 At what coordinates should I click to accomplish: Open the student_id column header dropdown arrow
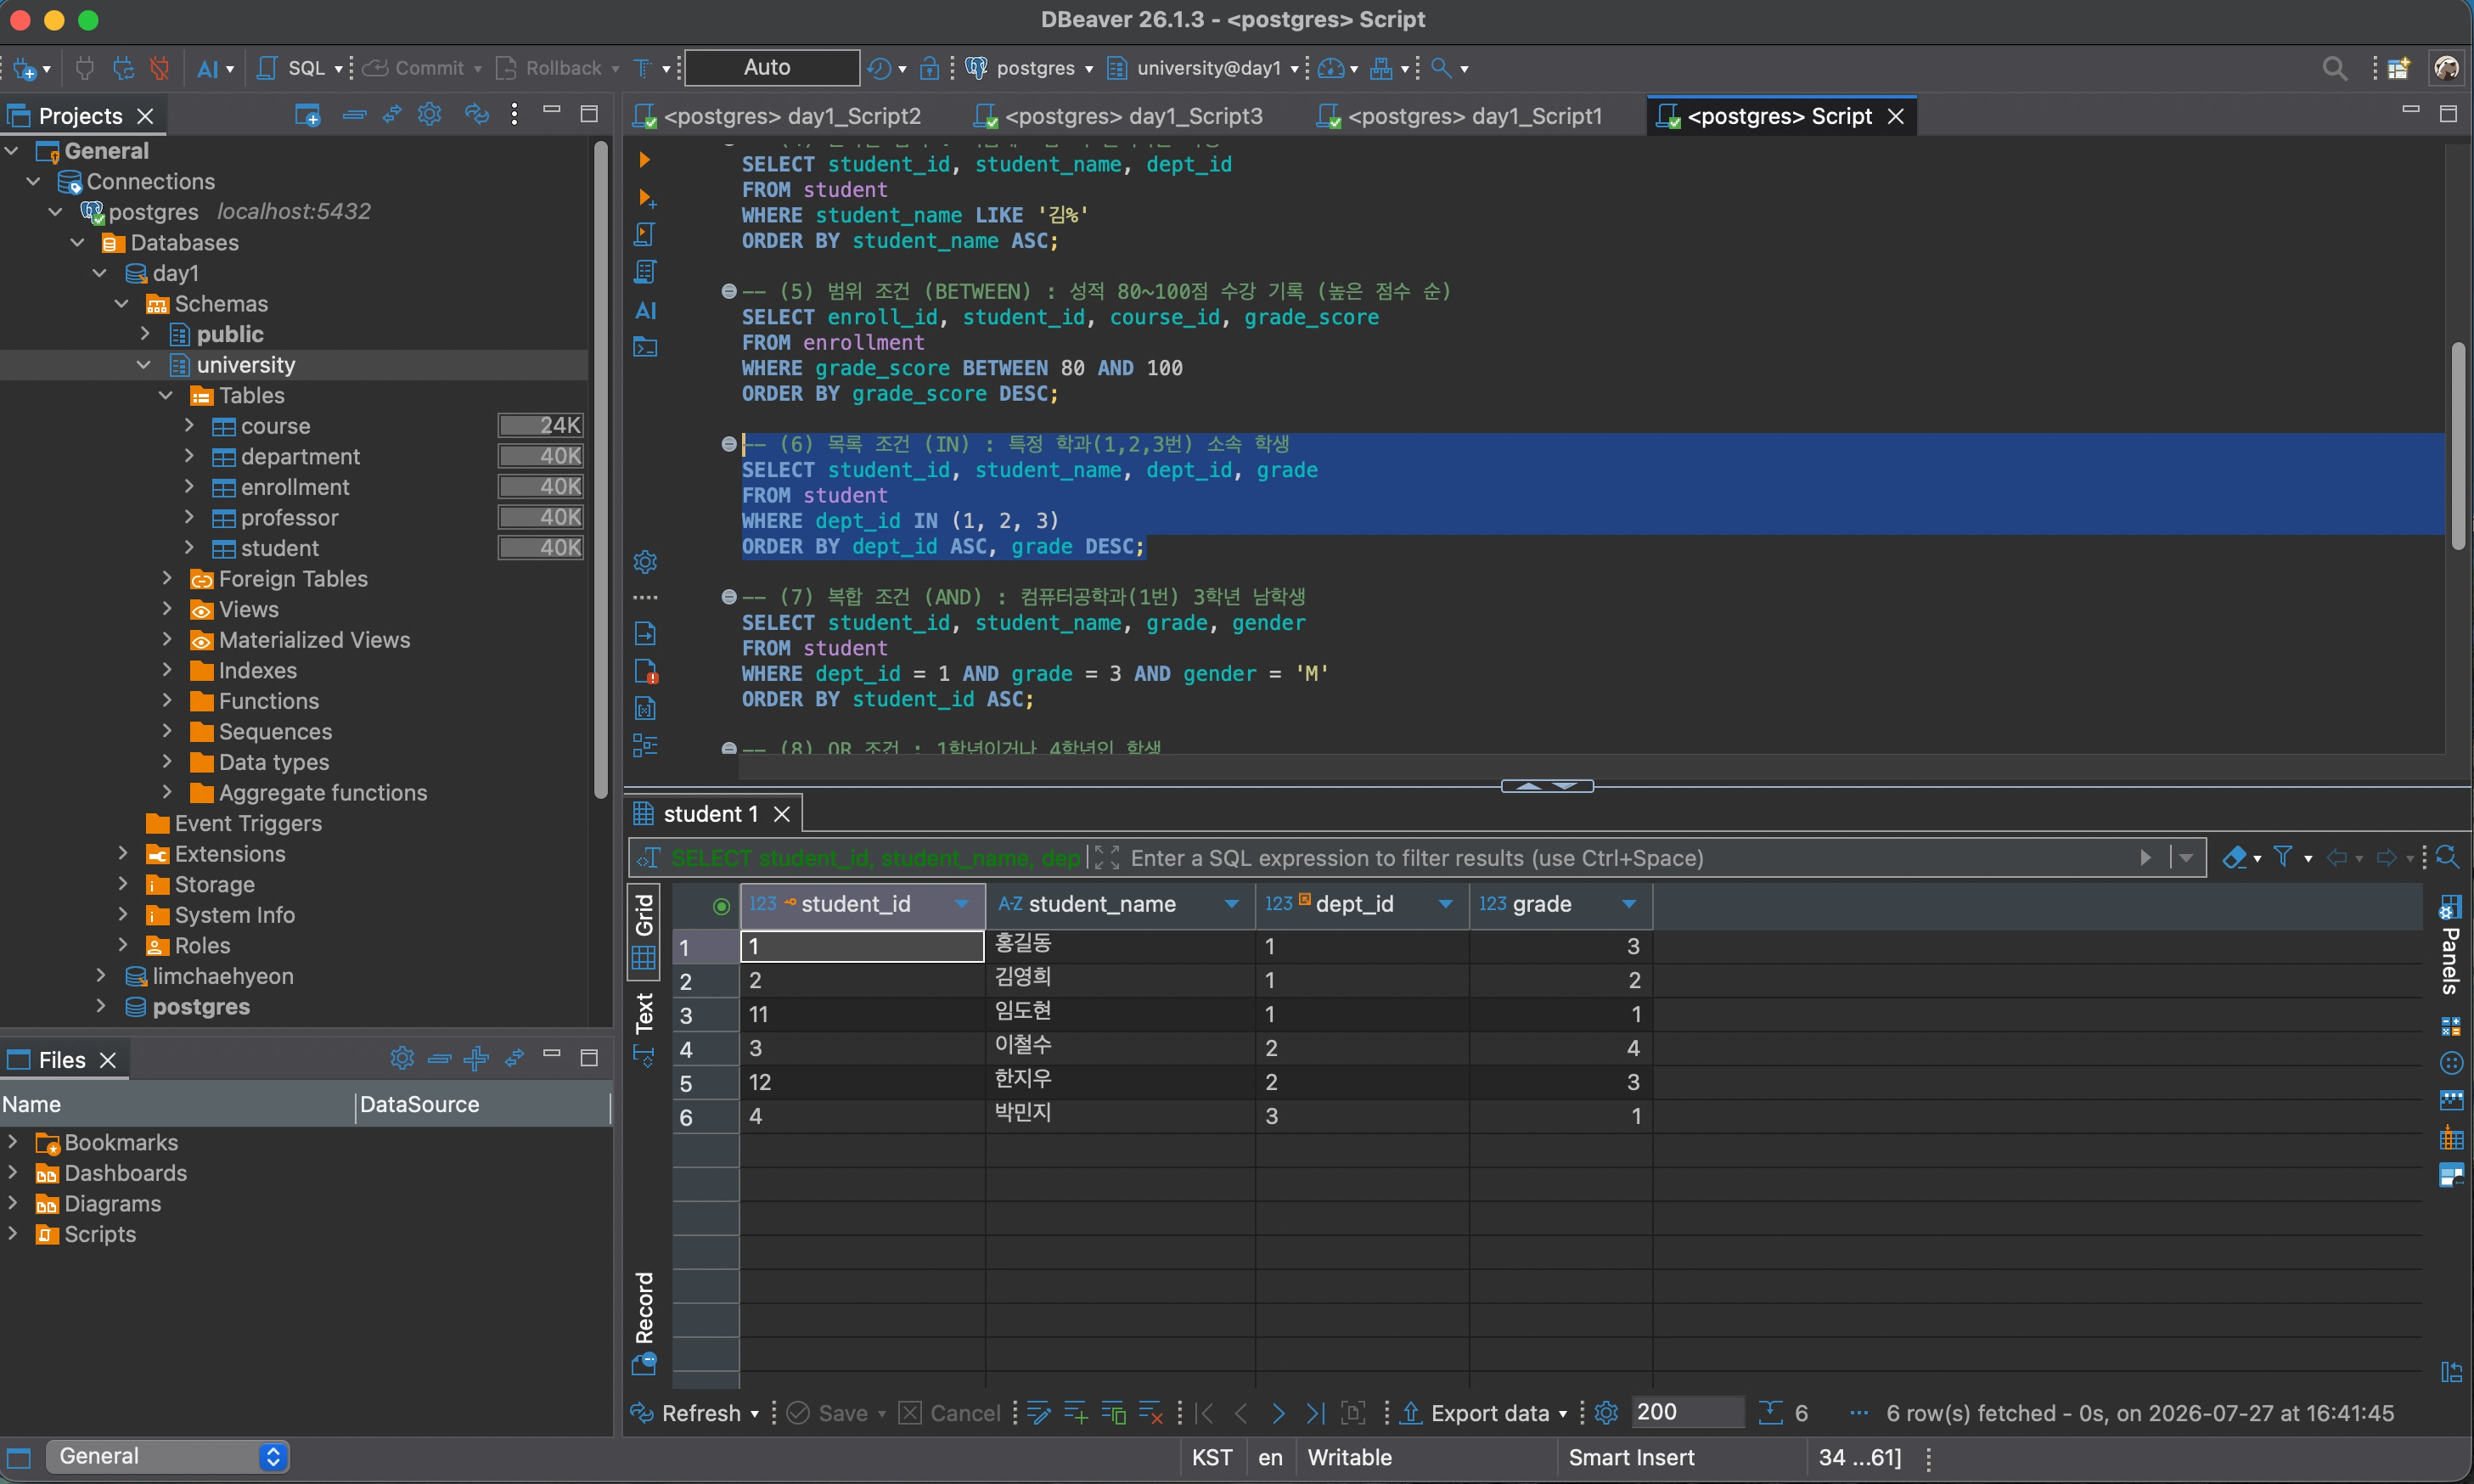click(x=962, y=904)
